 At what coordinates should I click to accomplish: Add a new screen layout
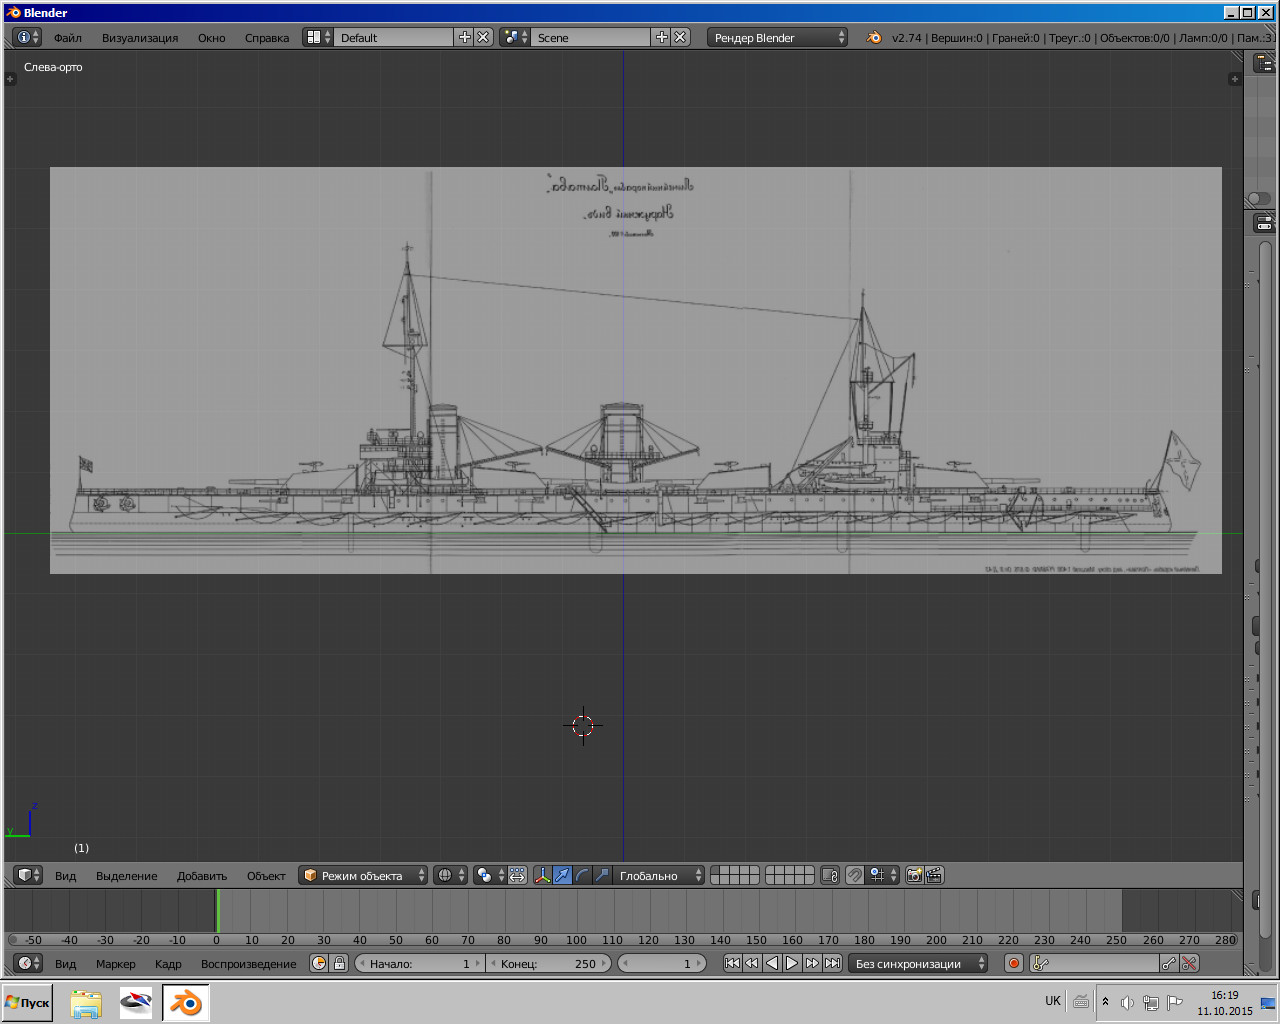pos(464,37)
